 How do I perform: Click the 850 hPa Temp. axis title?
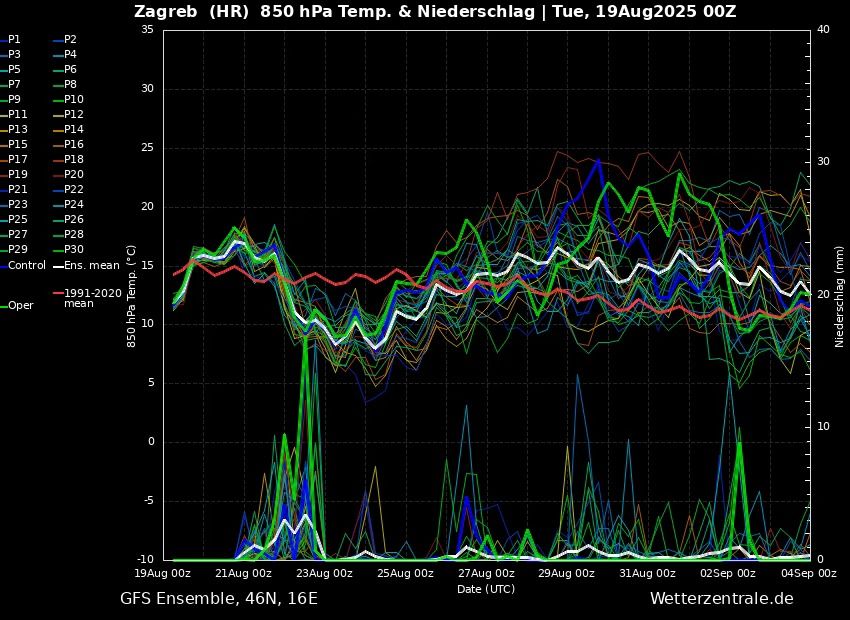pyautogui.click(x=132, y=295)
